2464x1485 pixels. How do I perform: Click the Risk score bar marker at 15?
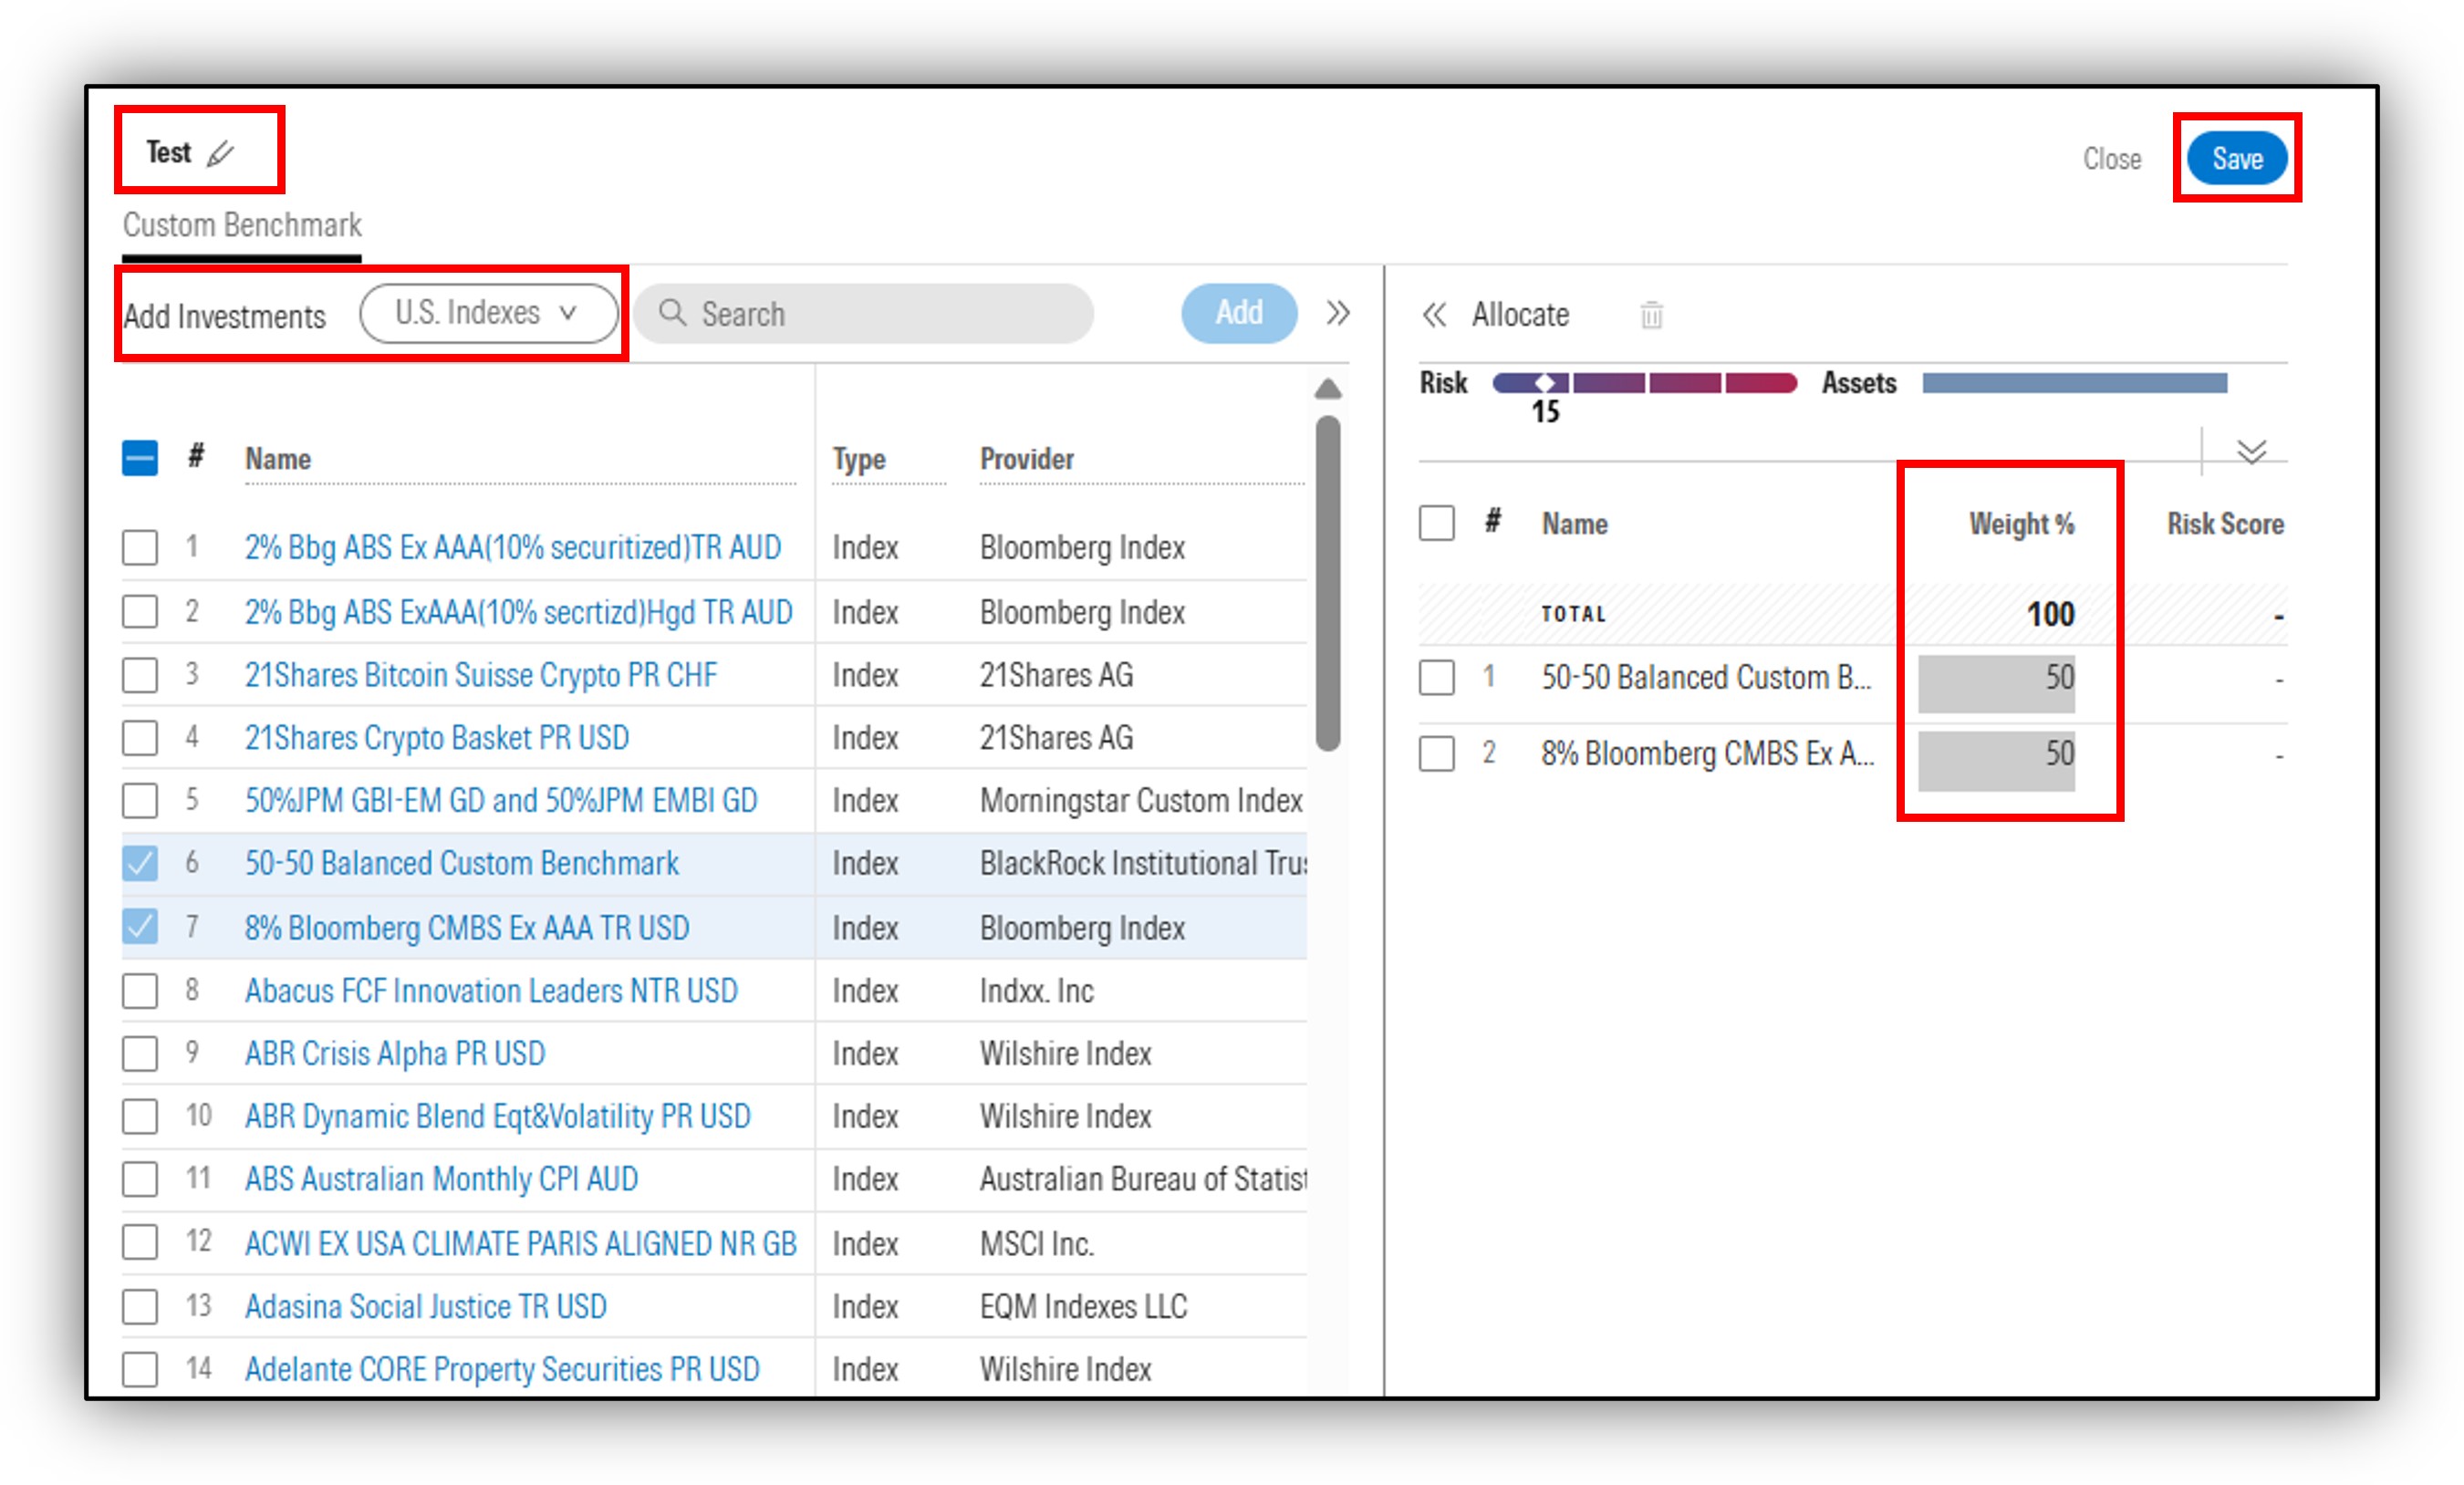(1545, 383)
